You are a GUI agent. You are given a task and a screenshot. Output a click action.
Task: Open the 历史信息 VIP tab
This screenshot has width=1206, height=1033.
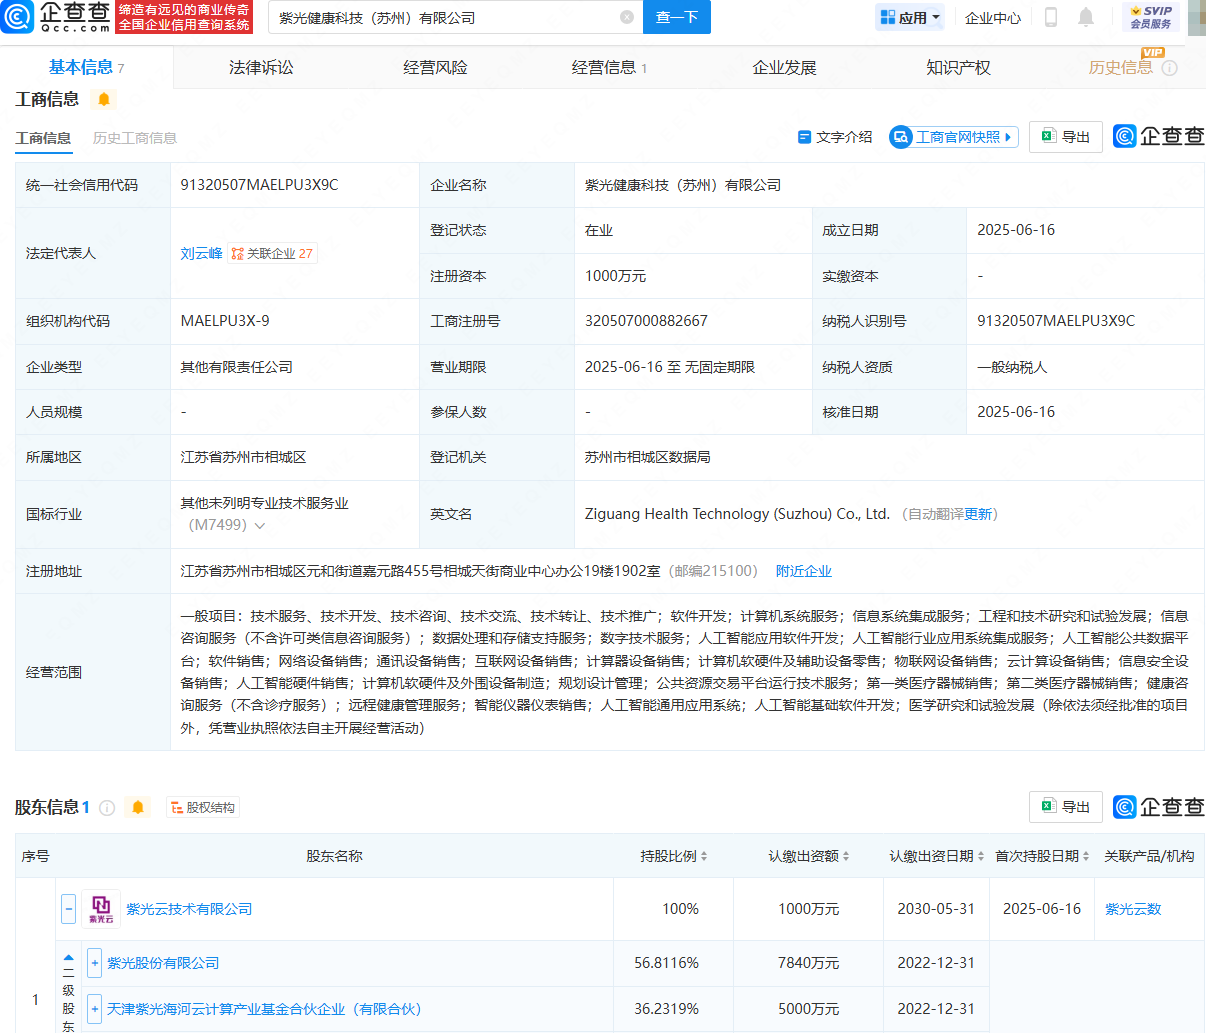pyautogui.click(x=1120, y=67)
